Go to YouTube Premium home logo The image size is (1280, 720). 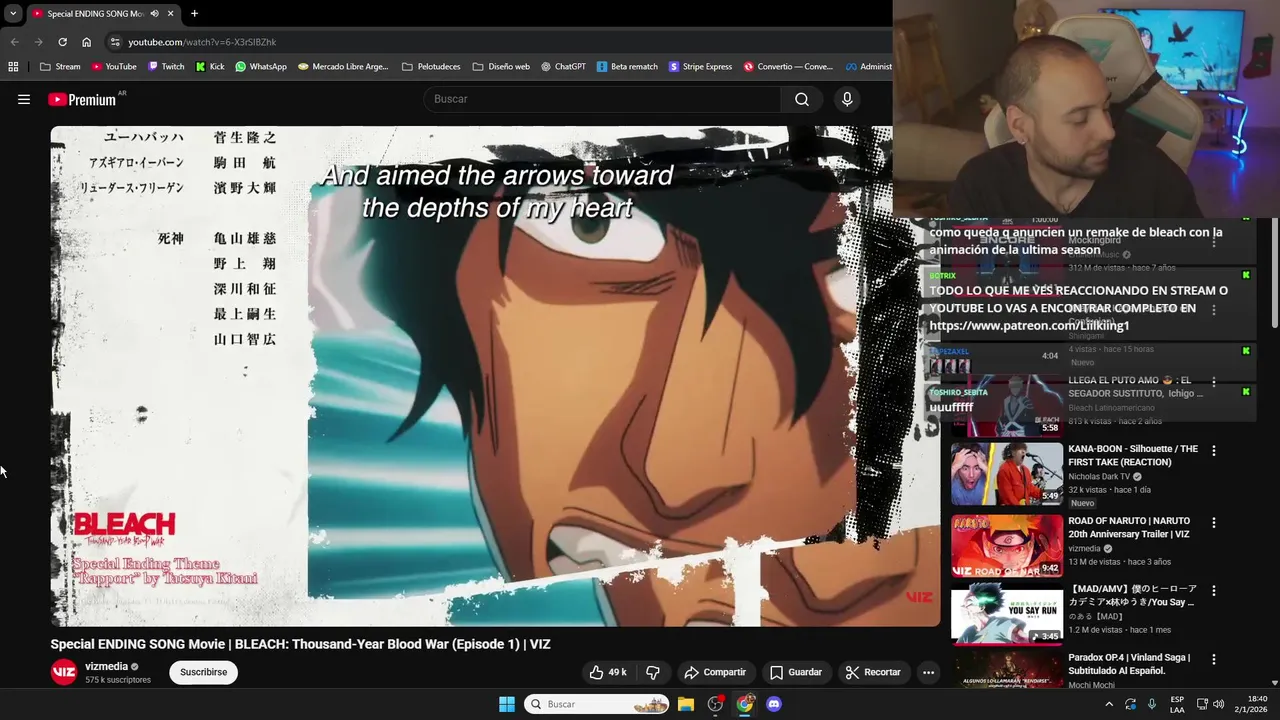[82, 99]
